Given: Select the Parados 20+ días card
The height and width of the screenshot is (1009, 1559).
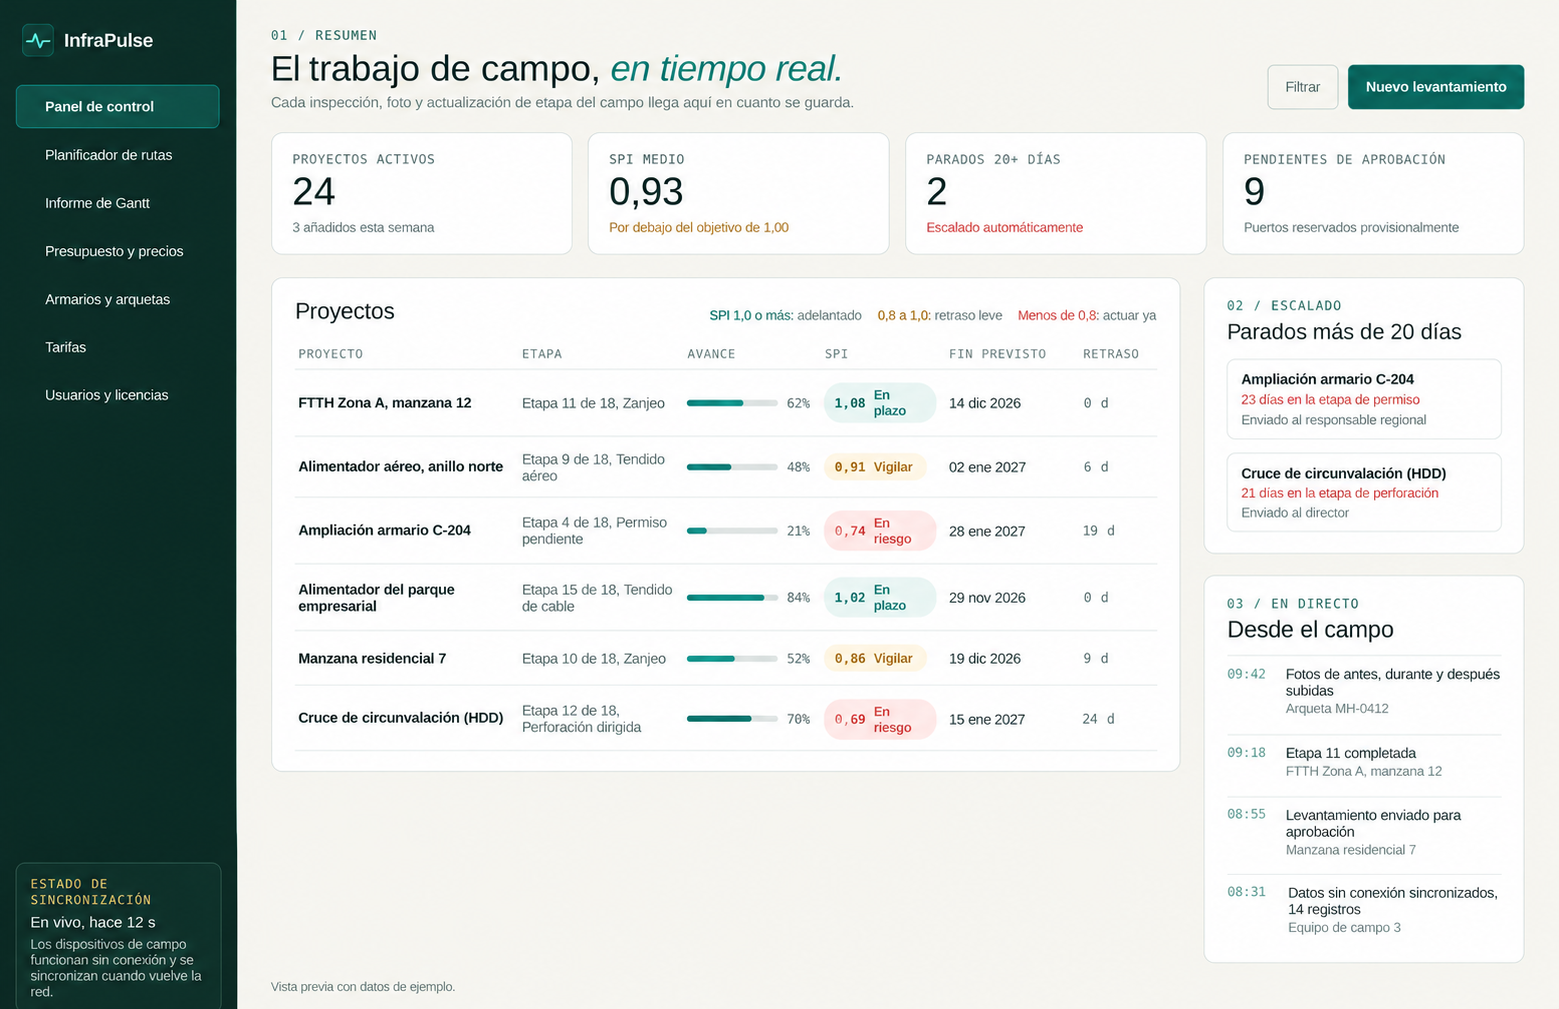Looking at the screenshot, I should point(1055,193).
